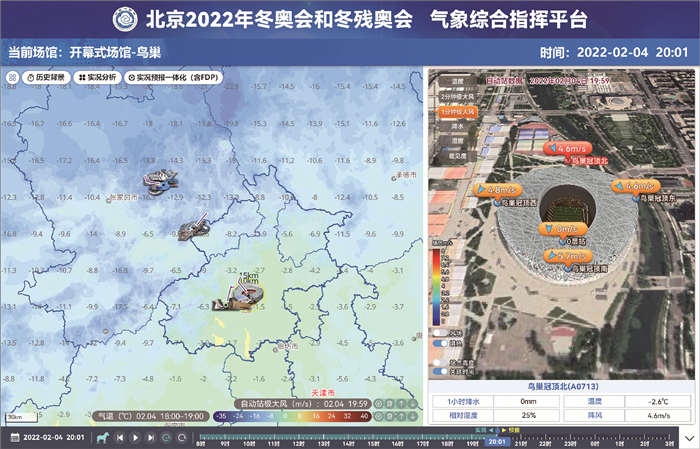Click the 相对湿度 table cell
Viewport: 700px width, 449px height.
463,415
